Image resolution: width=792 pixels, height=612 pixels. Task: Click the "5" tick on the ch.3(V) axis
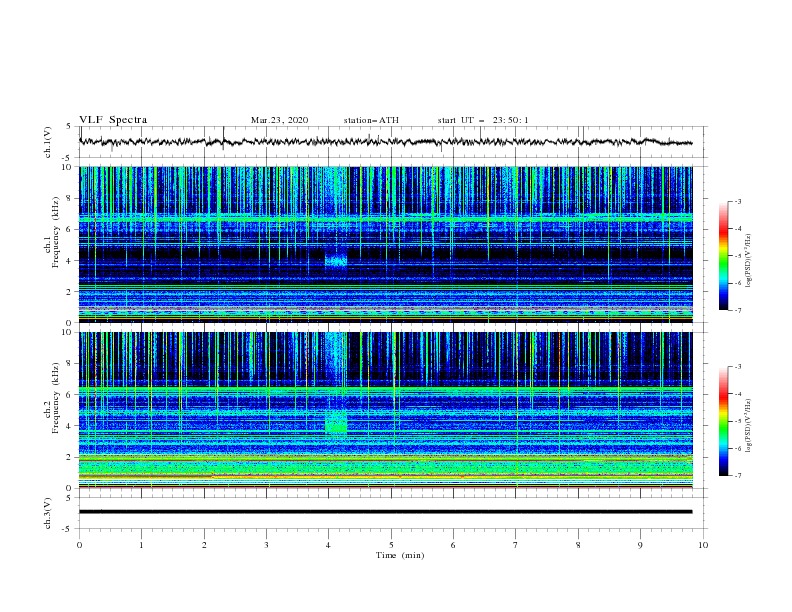70,497
